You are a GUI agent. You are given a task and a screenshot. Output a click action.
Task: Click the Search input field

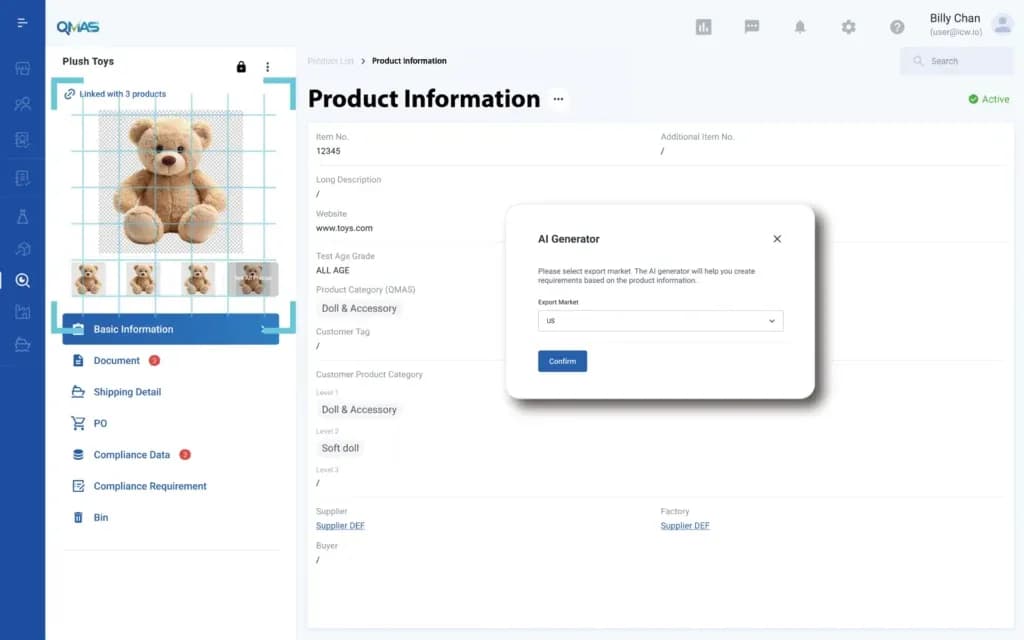coord(957,61)
